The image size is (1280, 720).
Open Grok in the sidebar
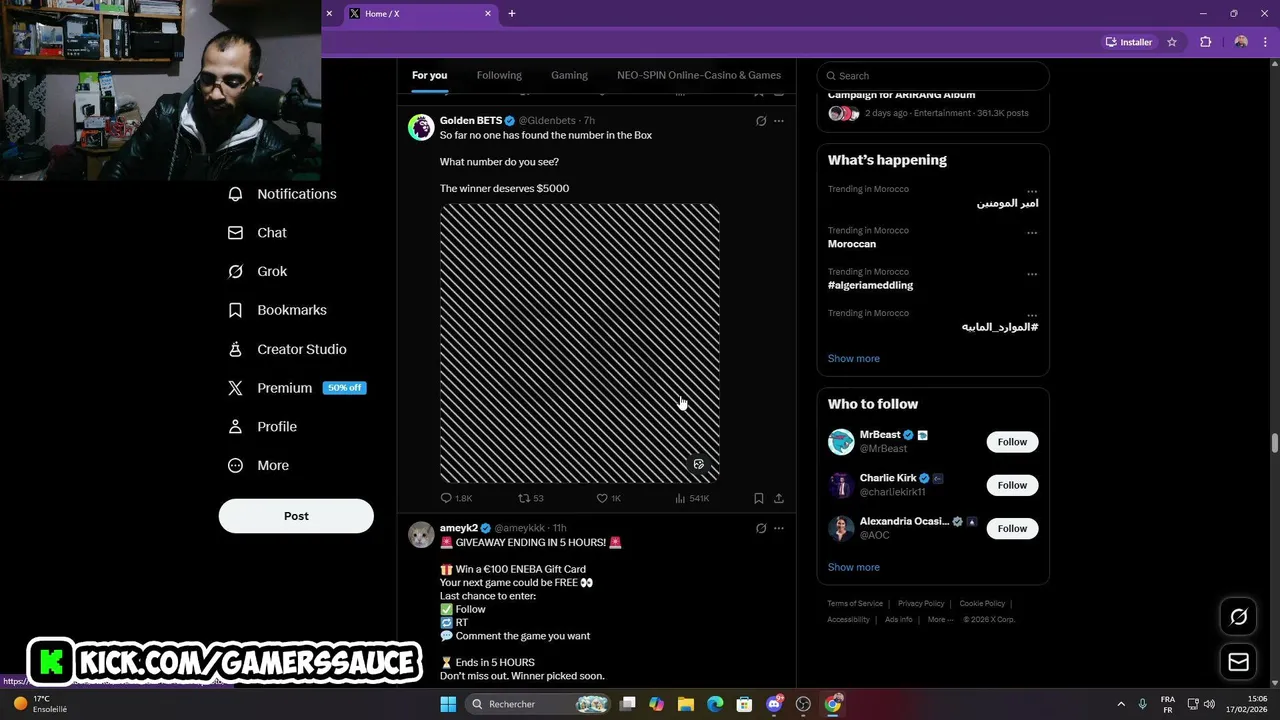click(x=258, y=272)
